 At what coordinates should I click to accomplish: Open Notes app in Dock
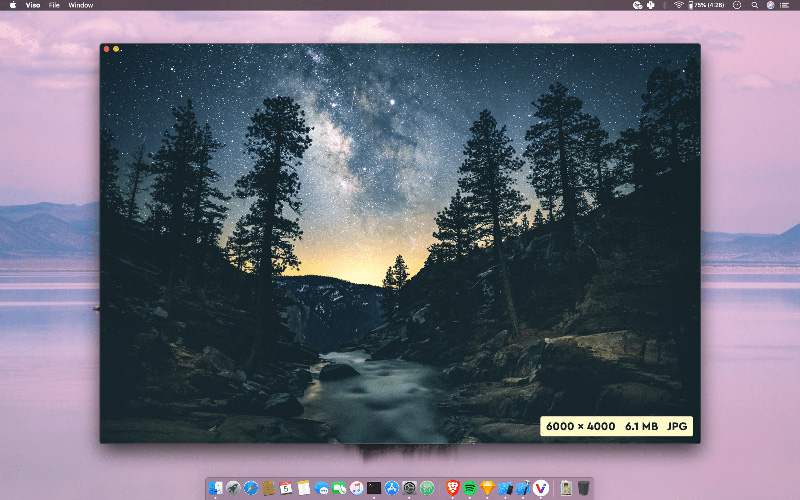pyautogui.click(x=304, y=488)
